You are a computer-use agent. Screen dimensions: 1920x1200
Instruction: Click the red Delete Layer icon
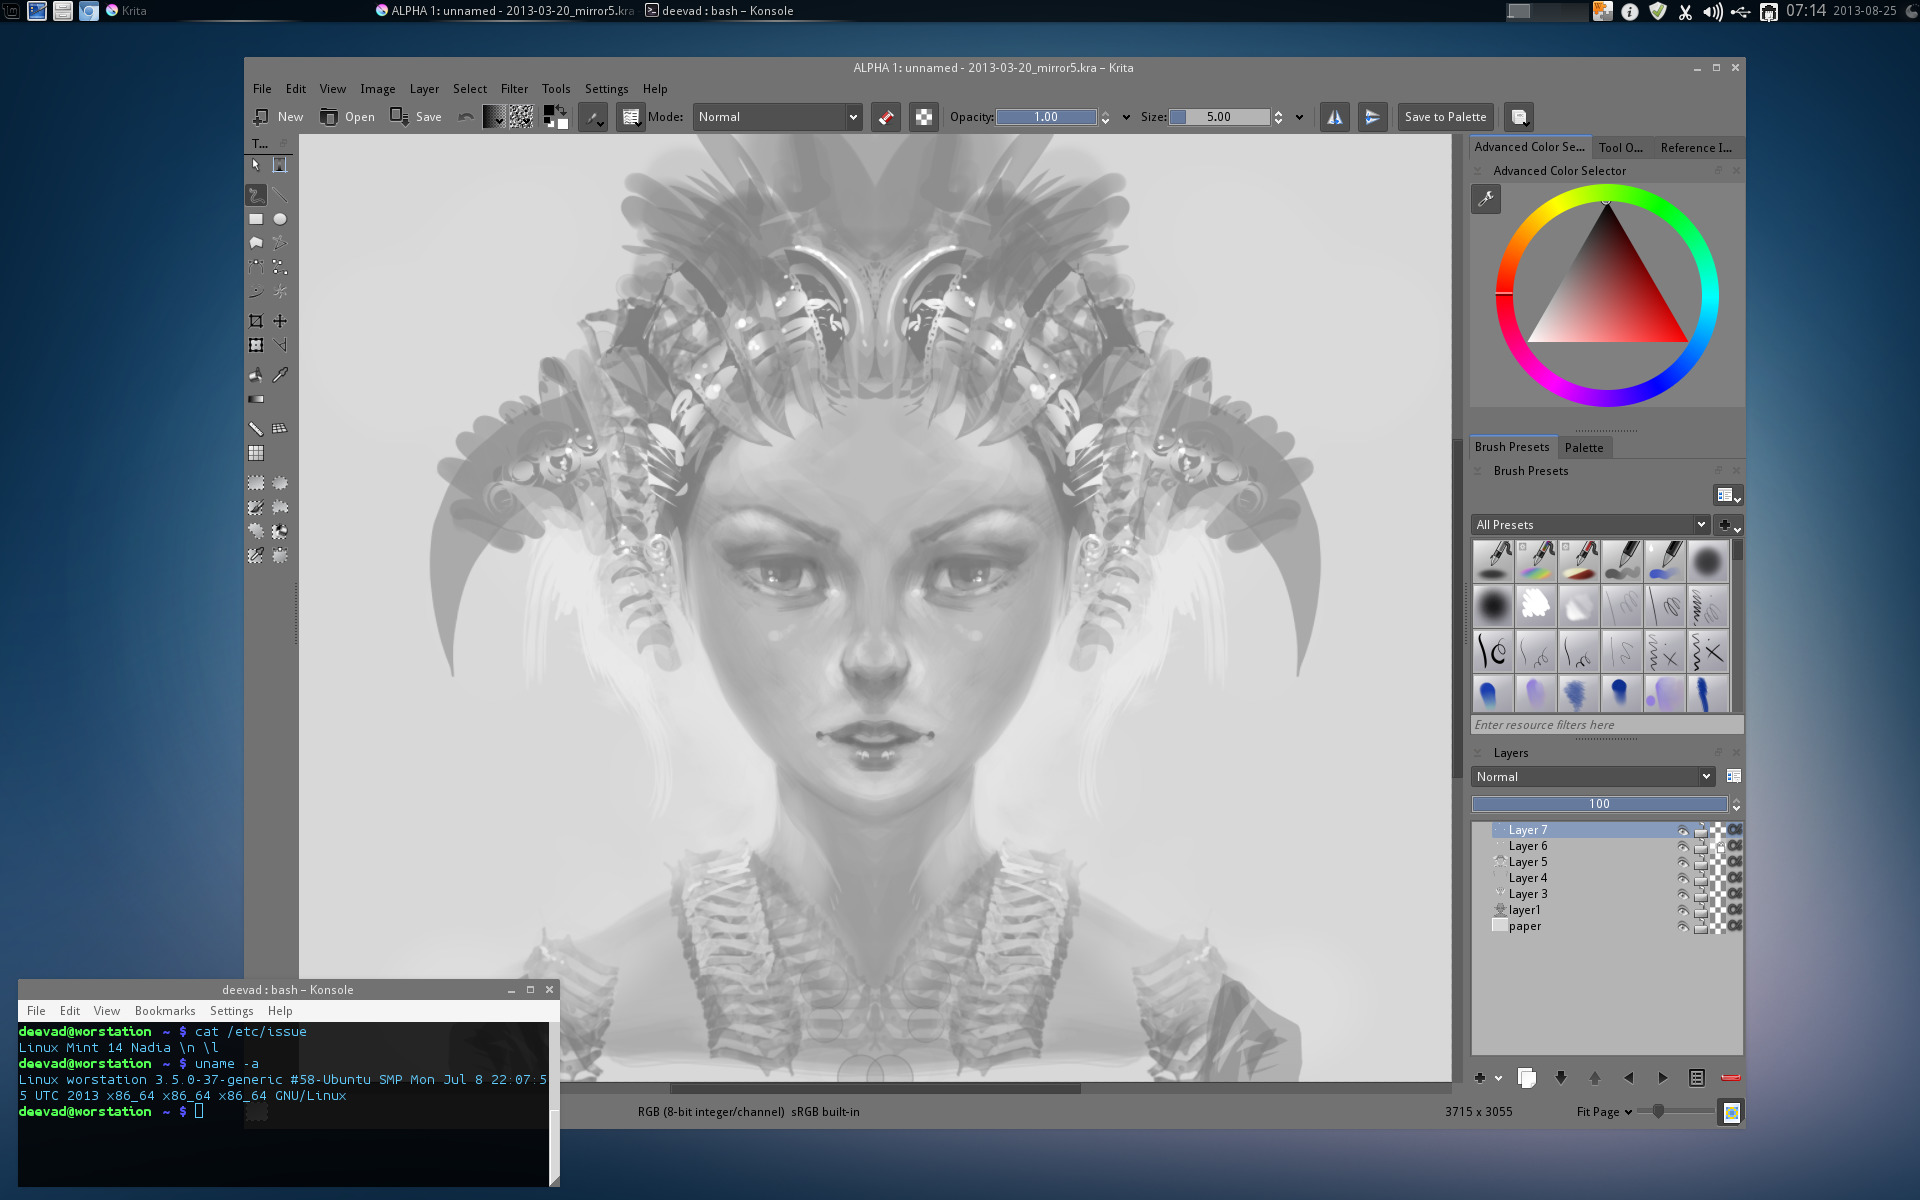pyautogui.click(x=1730, y=1078)
